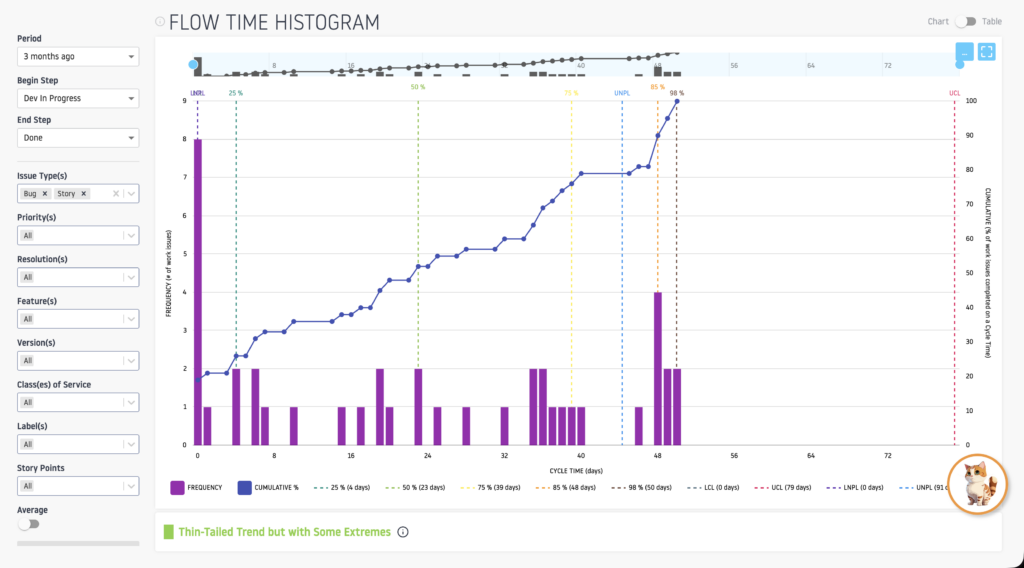
Task: Click the fullscreen expand chart icon
Action: pyautogui.click(x=986, y=52)
